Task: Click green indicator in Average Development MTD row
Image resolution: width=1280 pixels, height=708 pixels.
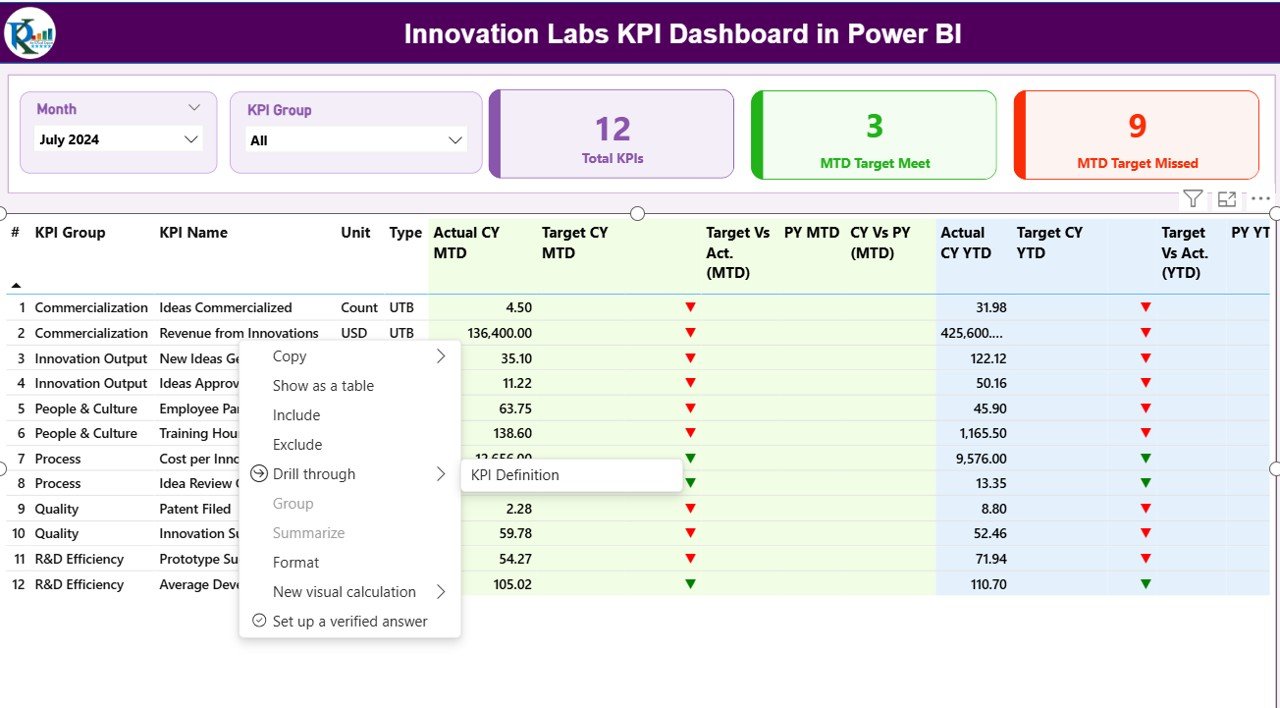Action: 690,584
